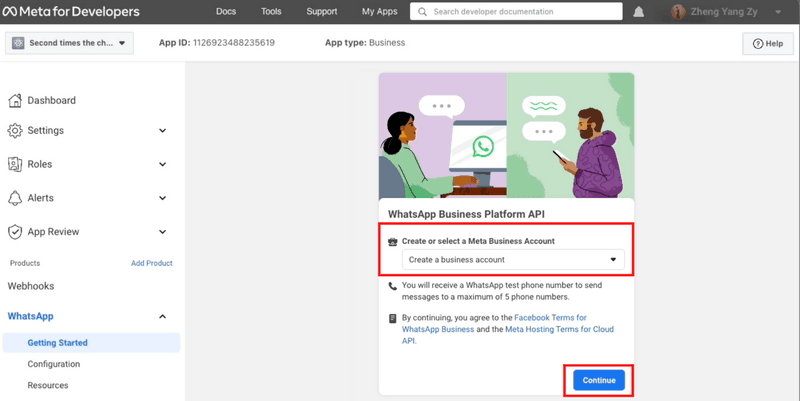The height and width of the screenshot is (401, 800).
Task: Open the app selector dropdown
Action: (69, 43)
